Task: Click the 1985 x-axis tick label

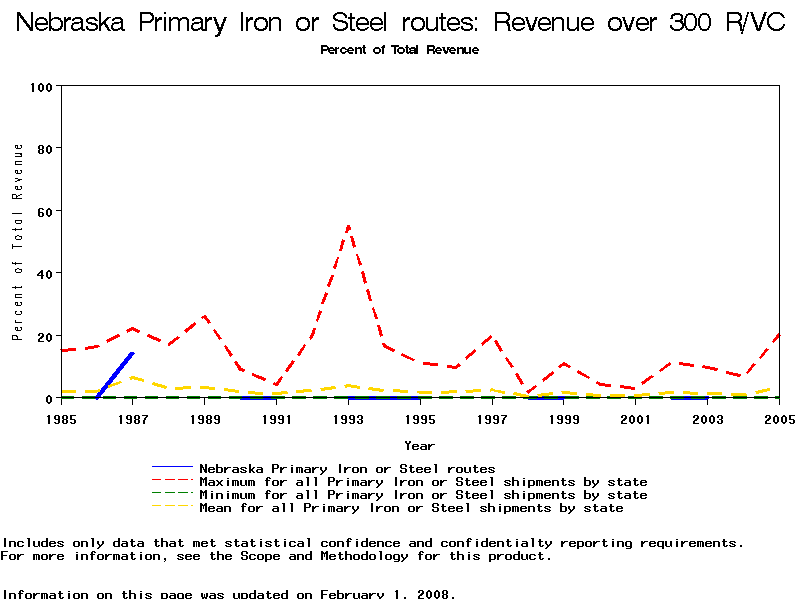Action: pyautogui.click(x=62, y=418)
